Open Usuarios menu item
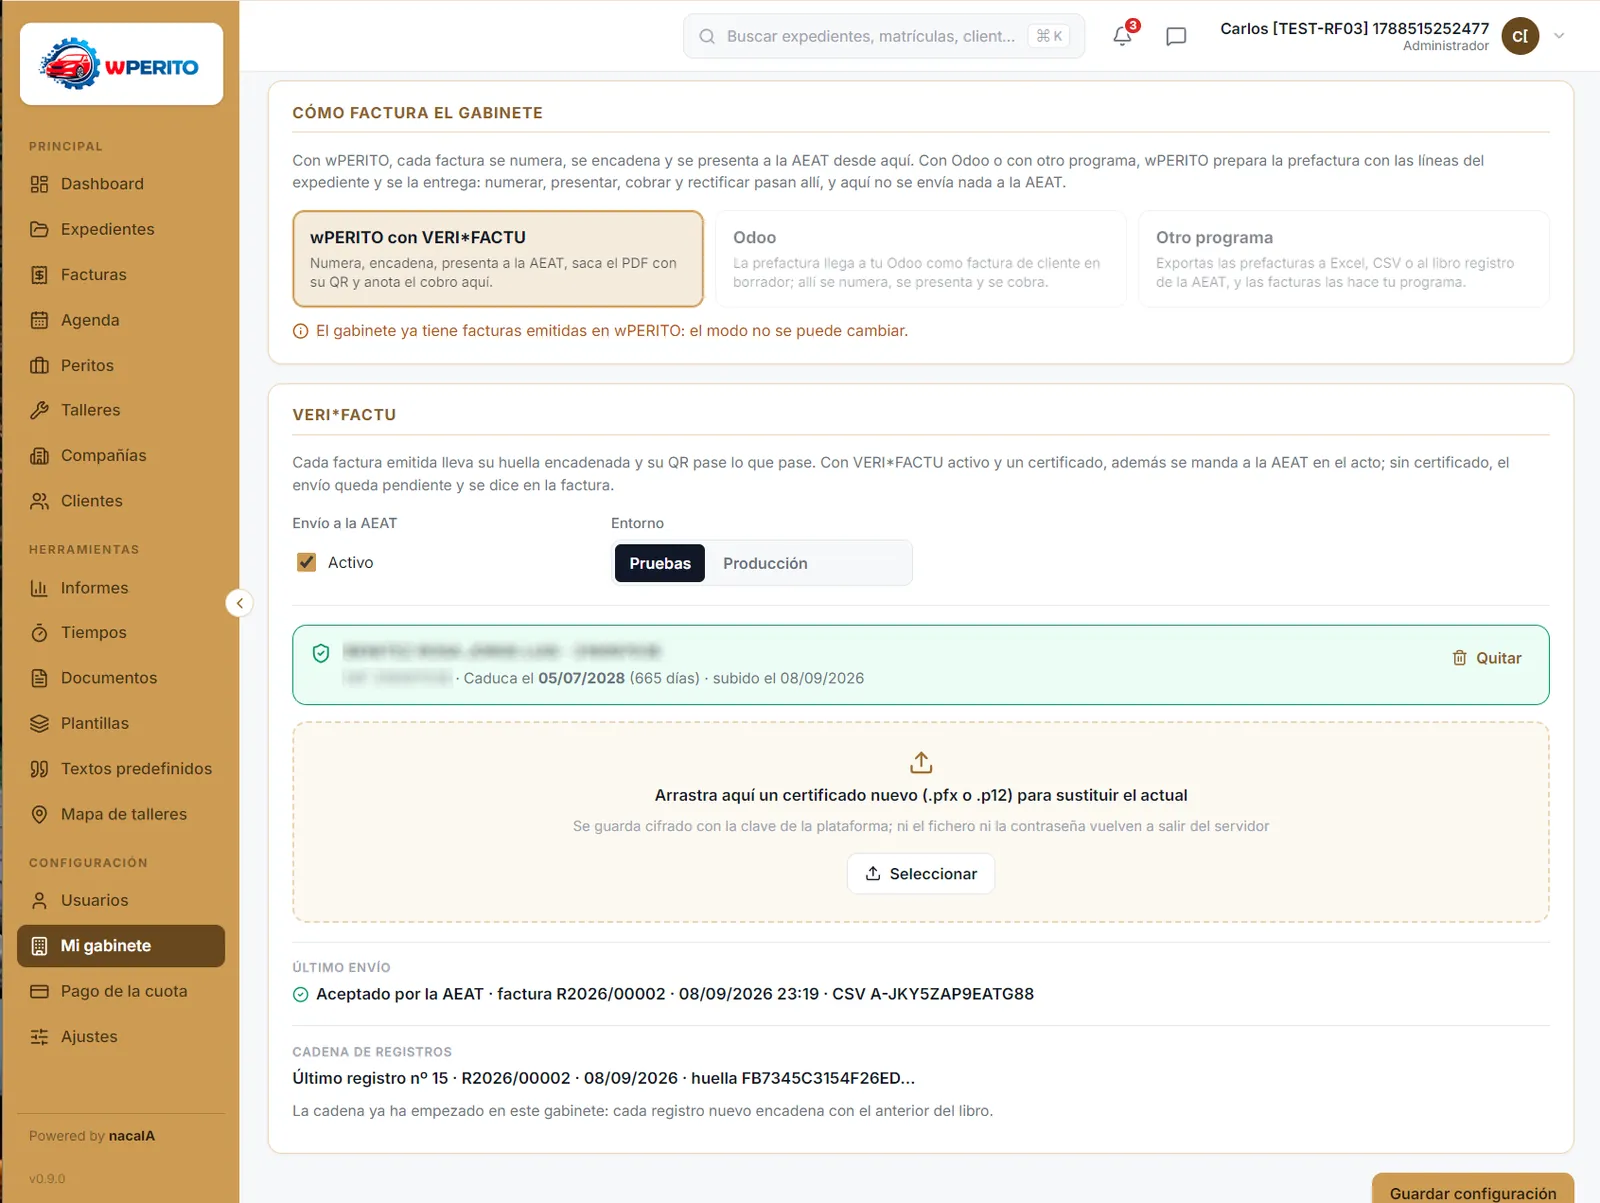 121,900
